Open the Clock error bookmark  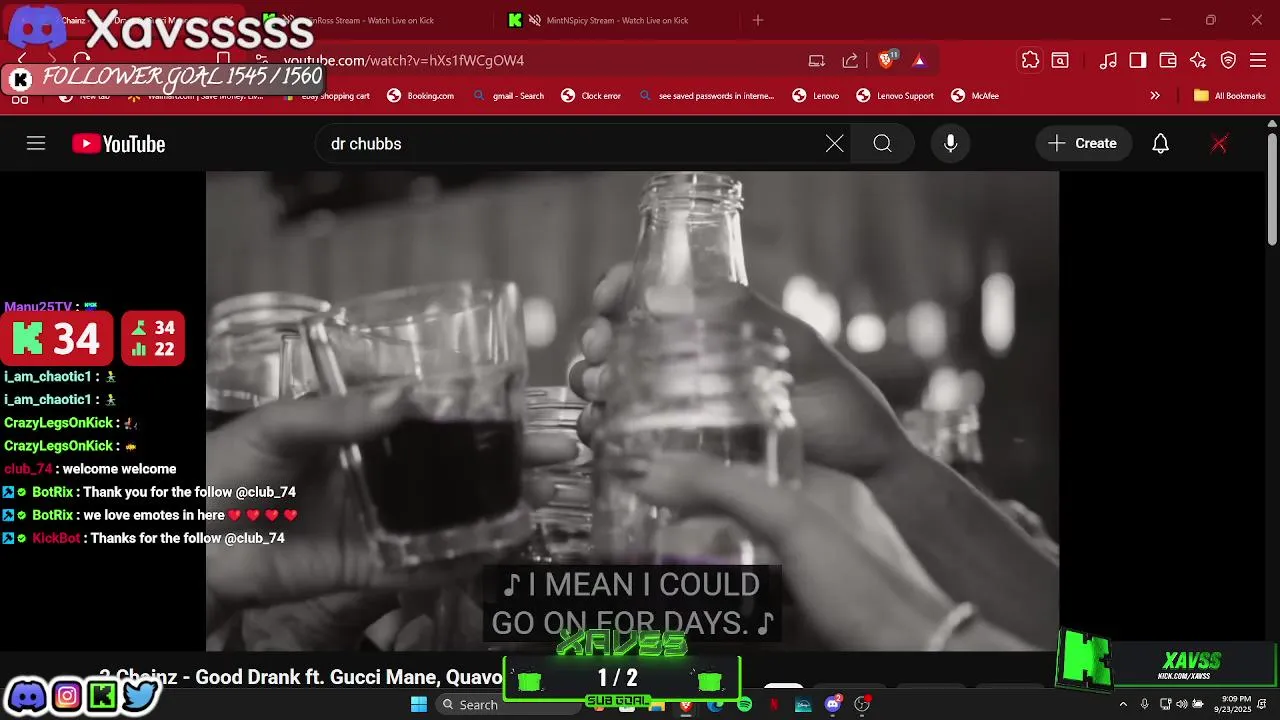click(x=591, y=96)
